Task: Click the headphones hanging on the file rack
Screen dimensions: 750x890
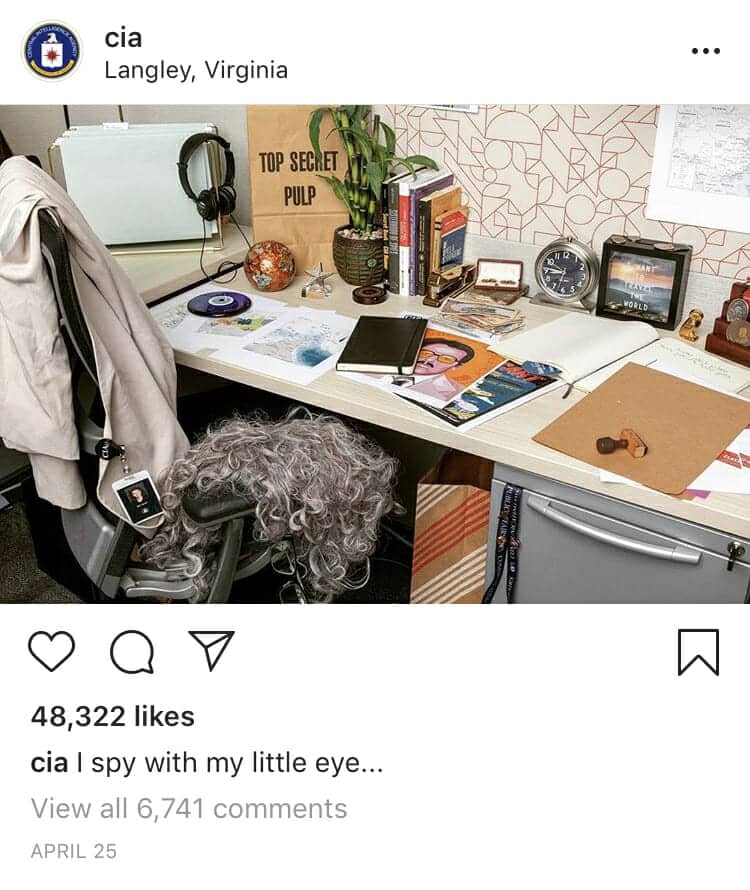Action: point(207,176)
